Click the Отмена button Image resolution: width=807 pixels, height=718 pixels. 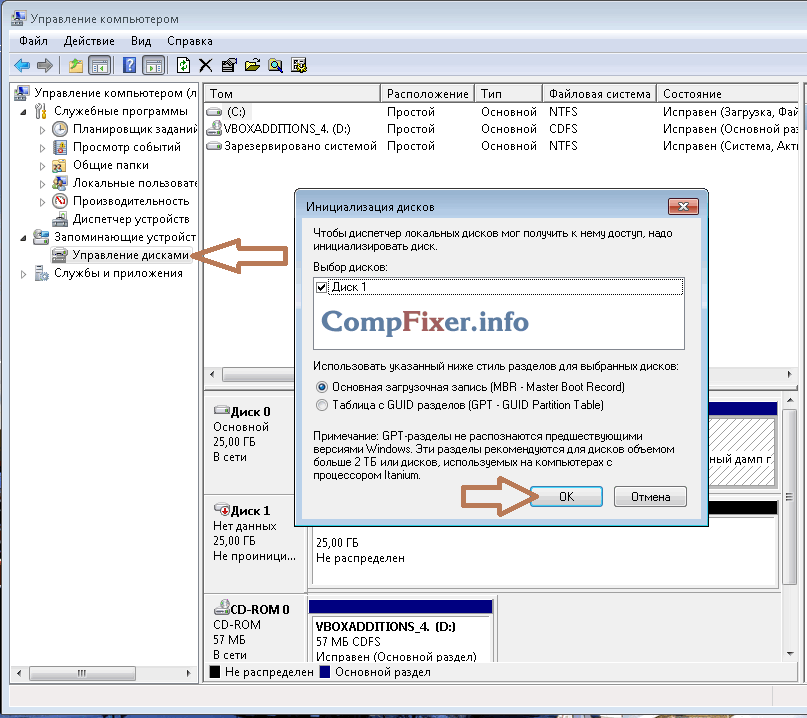pos(650,497)
